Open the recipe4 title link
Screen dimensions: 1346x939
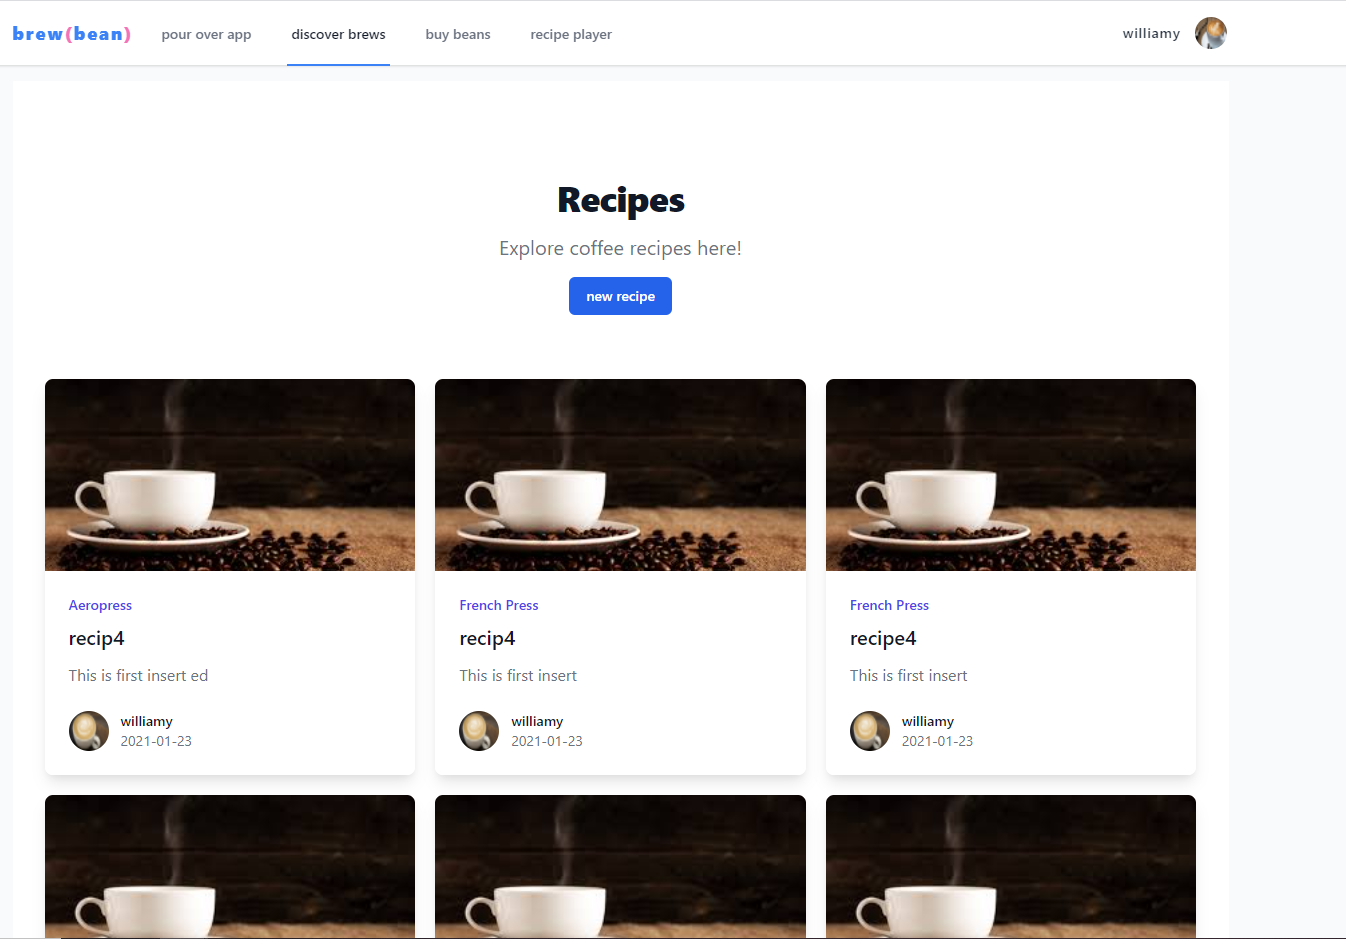coord(883,638)
